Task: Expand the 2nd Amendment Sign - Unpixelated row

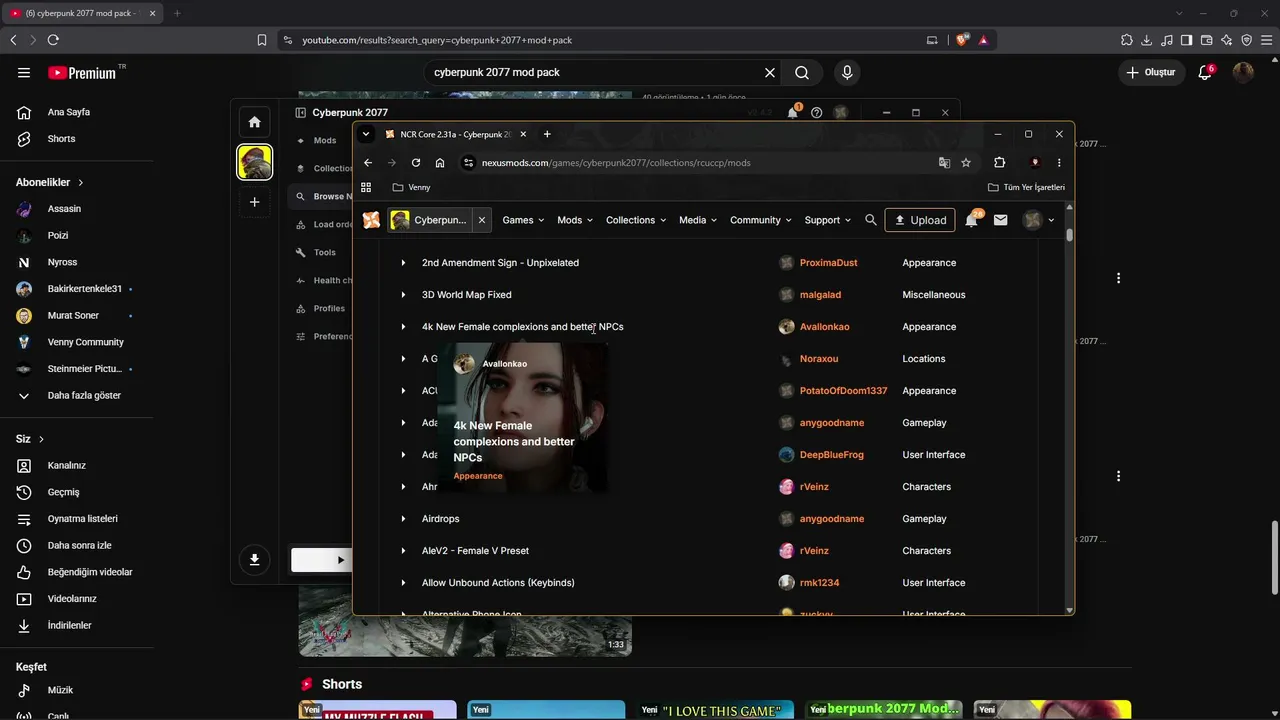Action: [x=403, y=263]
